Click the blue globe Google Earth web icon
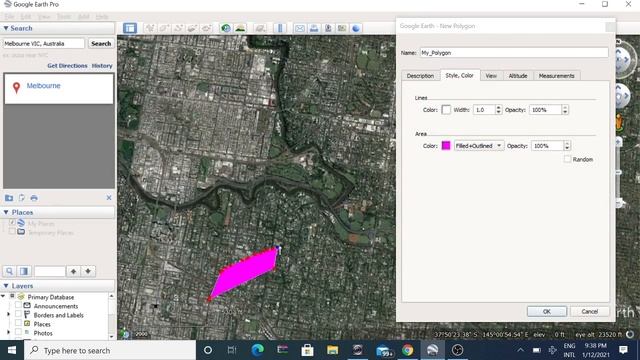The image size is (640, 360). pyautogui.click(x=356, y=28)
